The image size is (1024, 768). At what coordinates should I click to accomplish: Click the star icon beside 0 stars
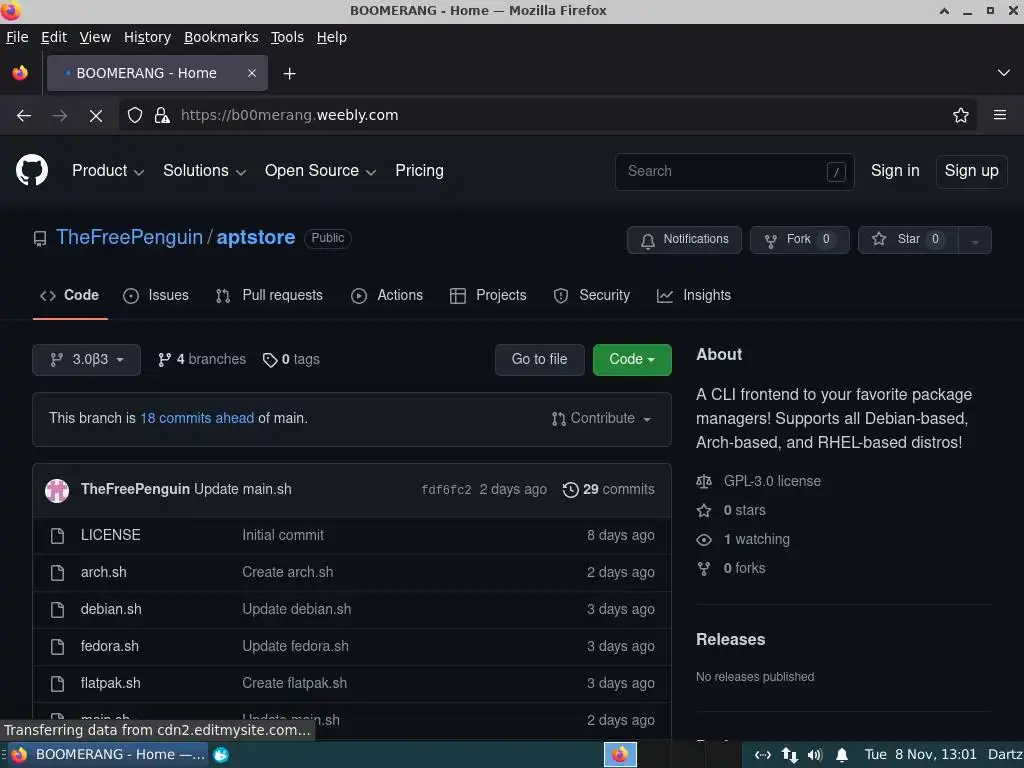[703, 511]
